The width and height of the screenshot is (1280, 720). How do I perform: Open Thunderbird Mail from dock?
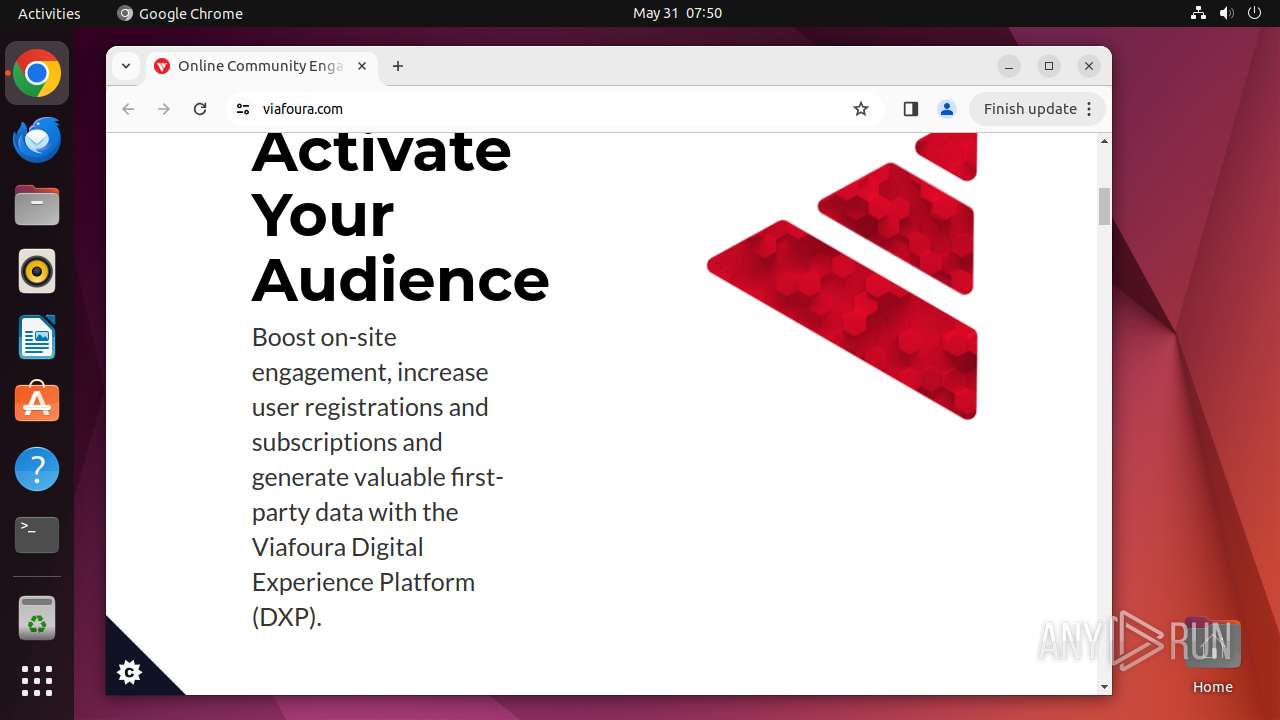coord(37,139)
